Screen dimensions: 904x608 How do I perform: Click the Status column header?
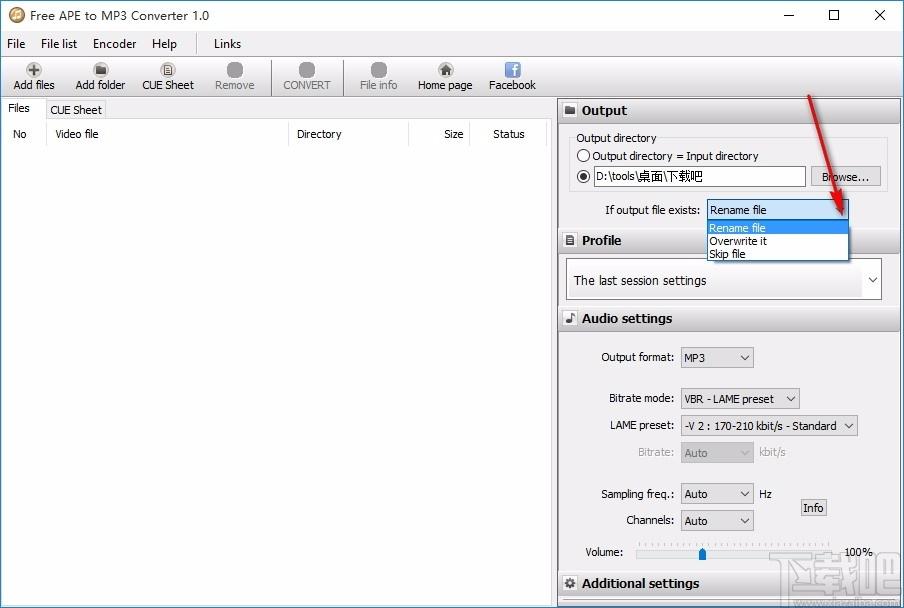pyautogui.click(x=508, y=134)
